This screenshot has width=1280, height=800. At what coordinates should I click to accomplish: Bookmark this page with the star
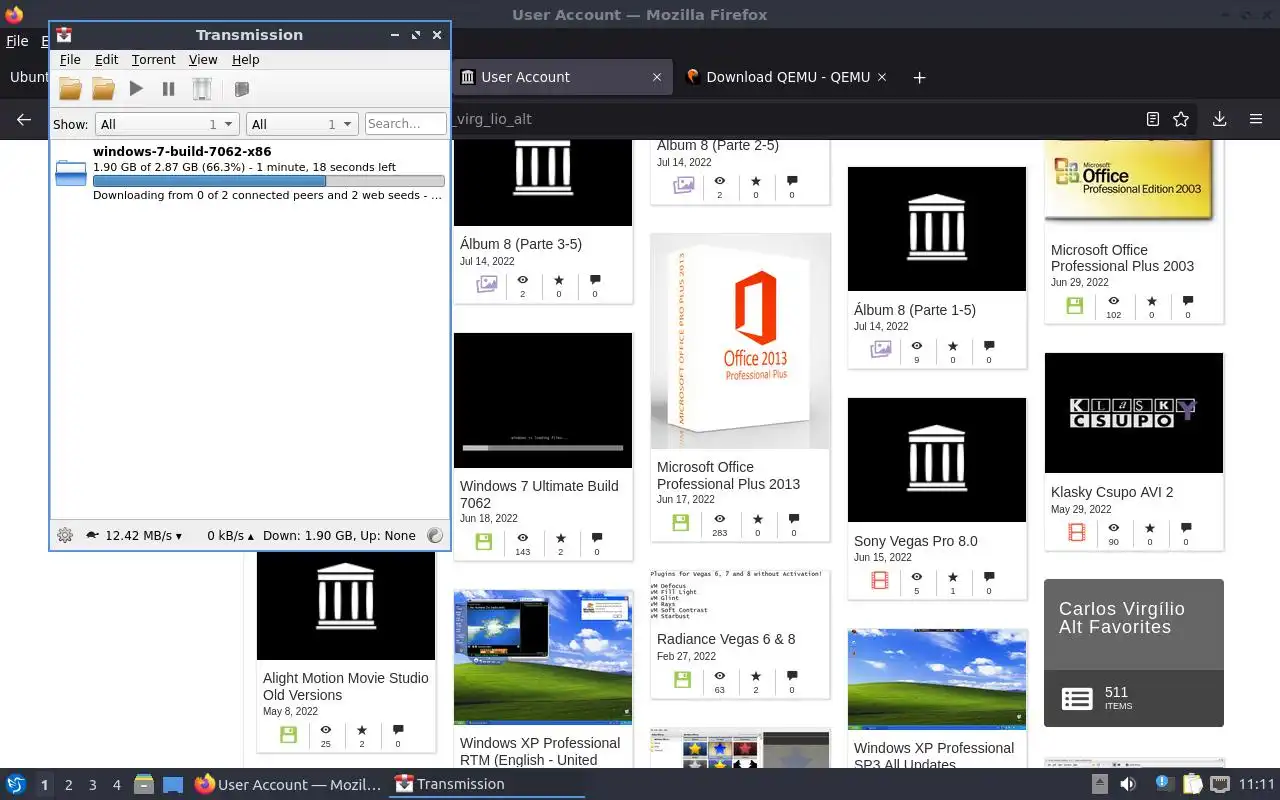tap(1181, 119)
